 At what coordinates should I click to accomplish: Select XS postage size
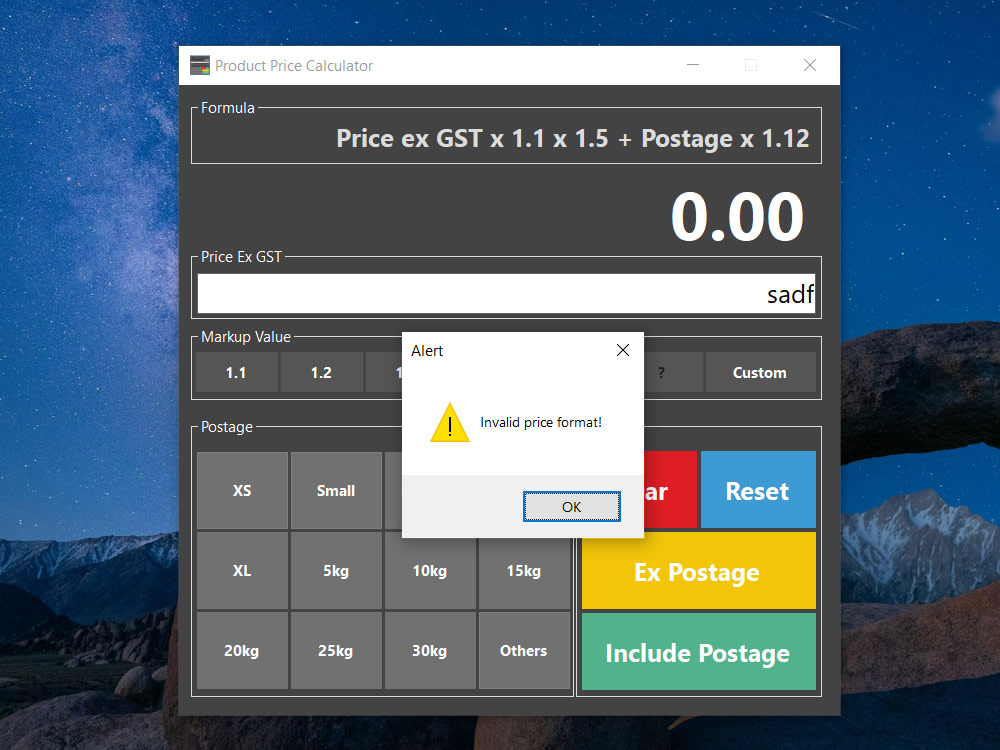tap(242, 490)
